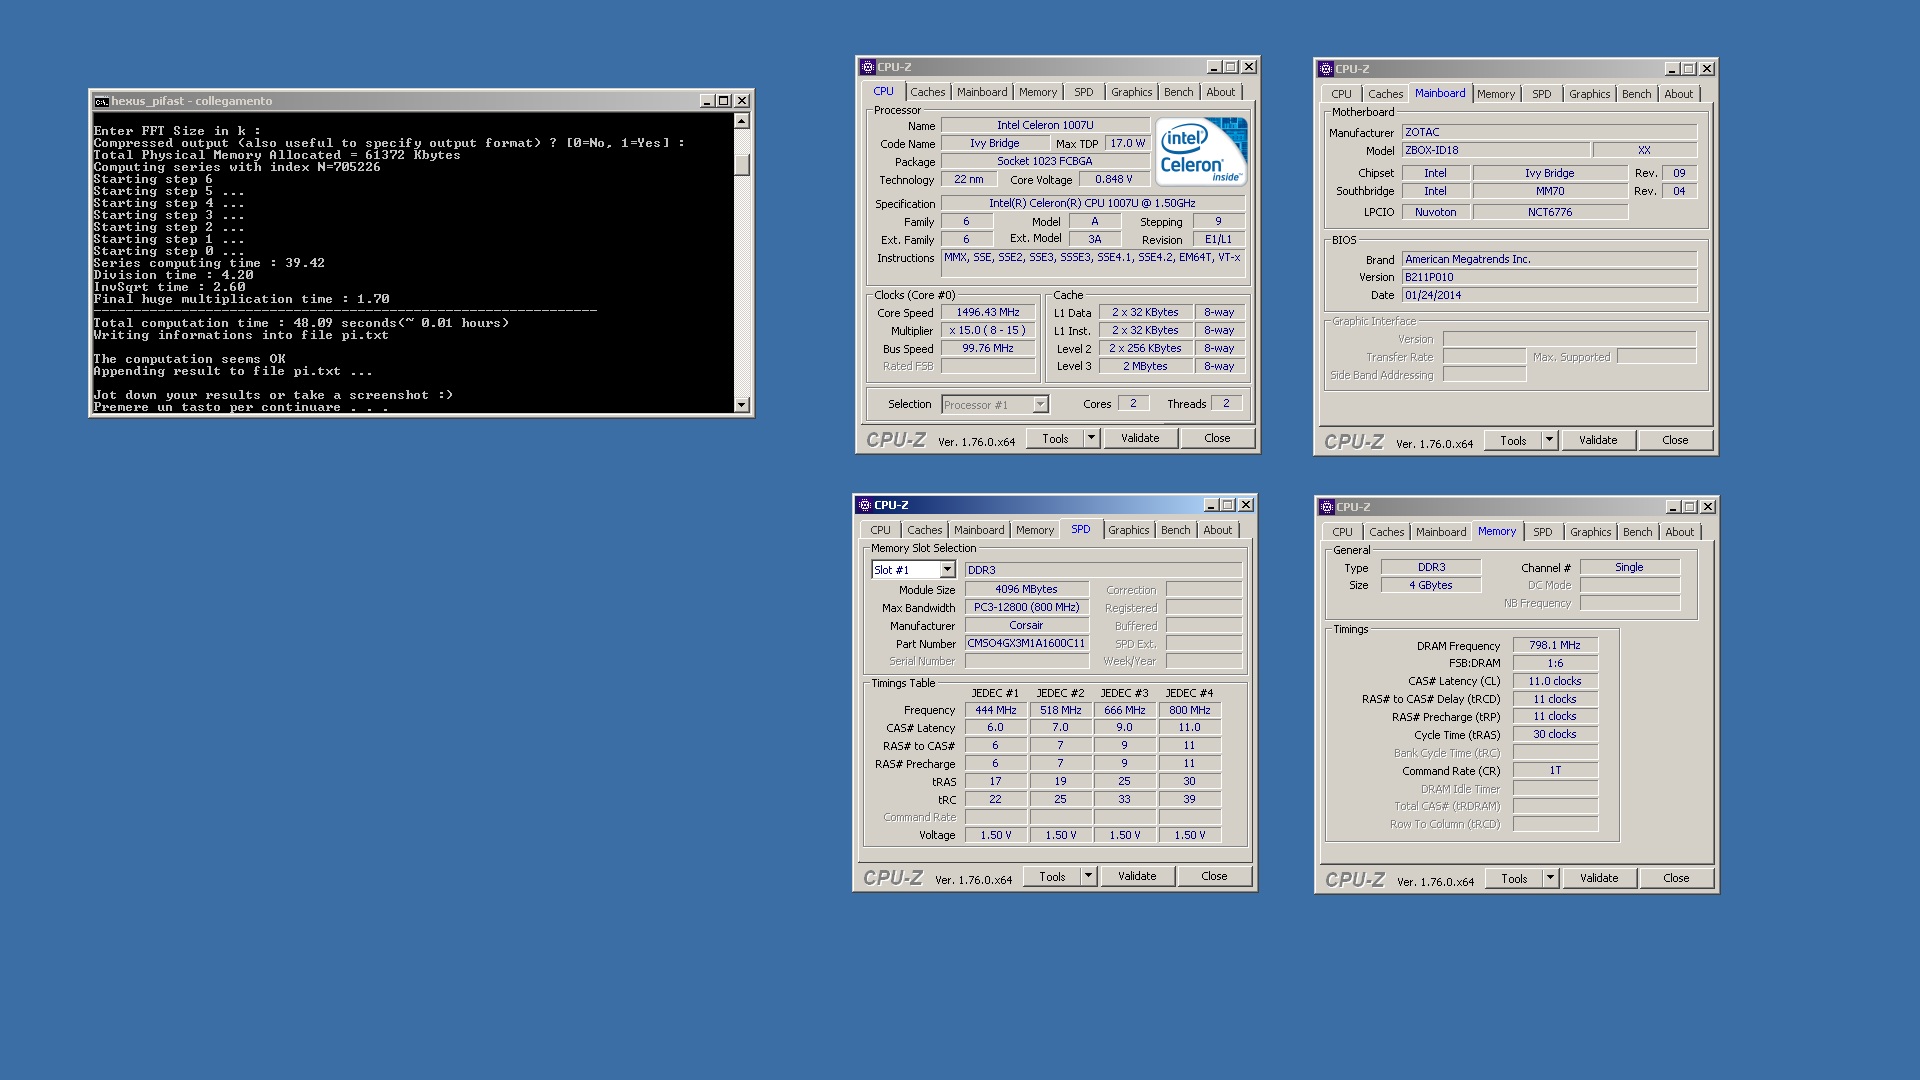1920x1080 pixels.
Task: Click Close button in the Memory window
Action: (x=1676, y=878)
